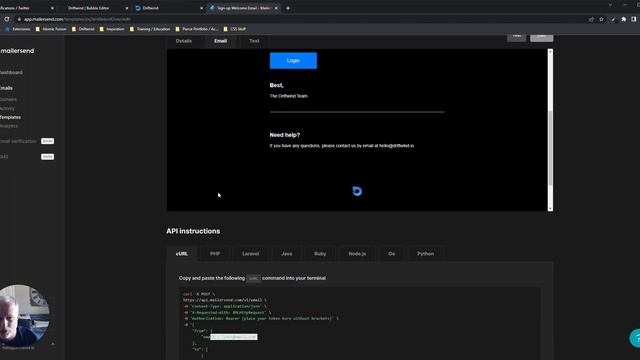This screenshot has width=640, height=360.
Task: Switch API instructions to Go
Action: pos(391,253)
